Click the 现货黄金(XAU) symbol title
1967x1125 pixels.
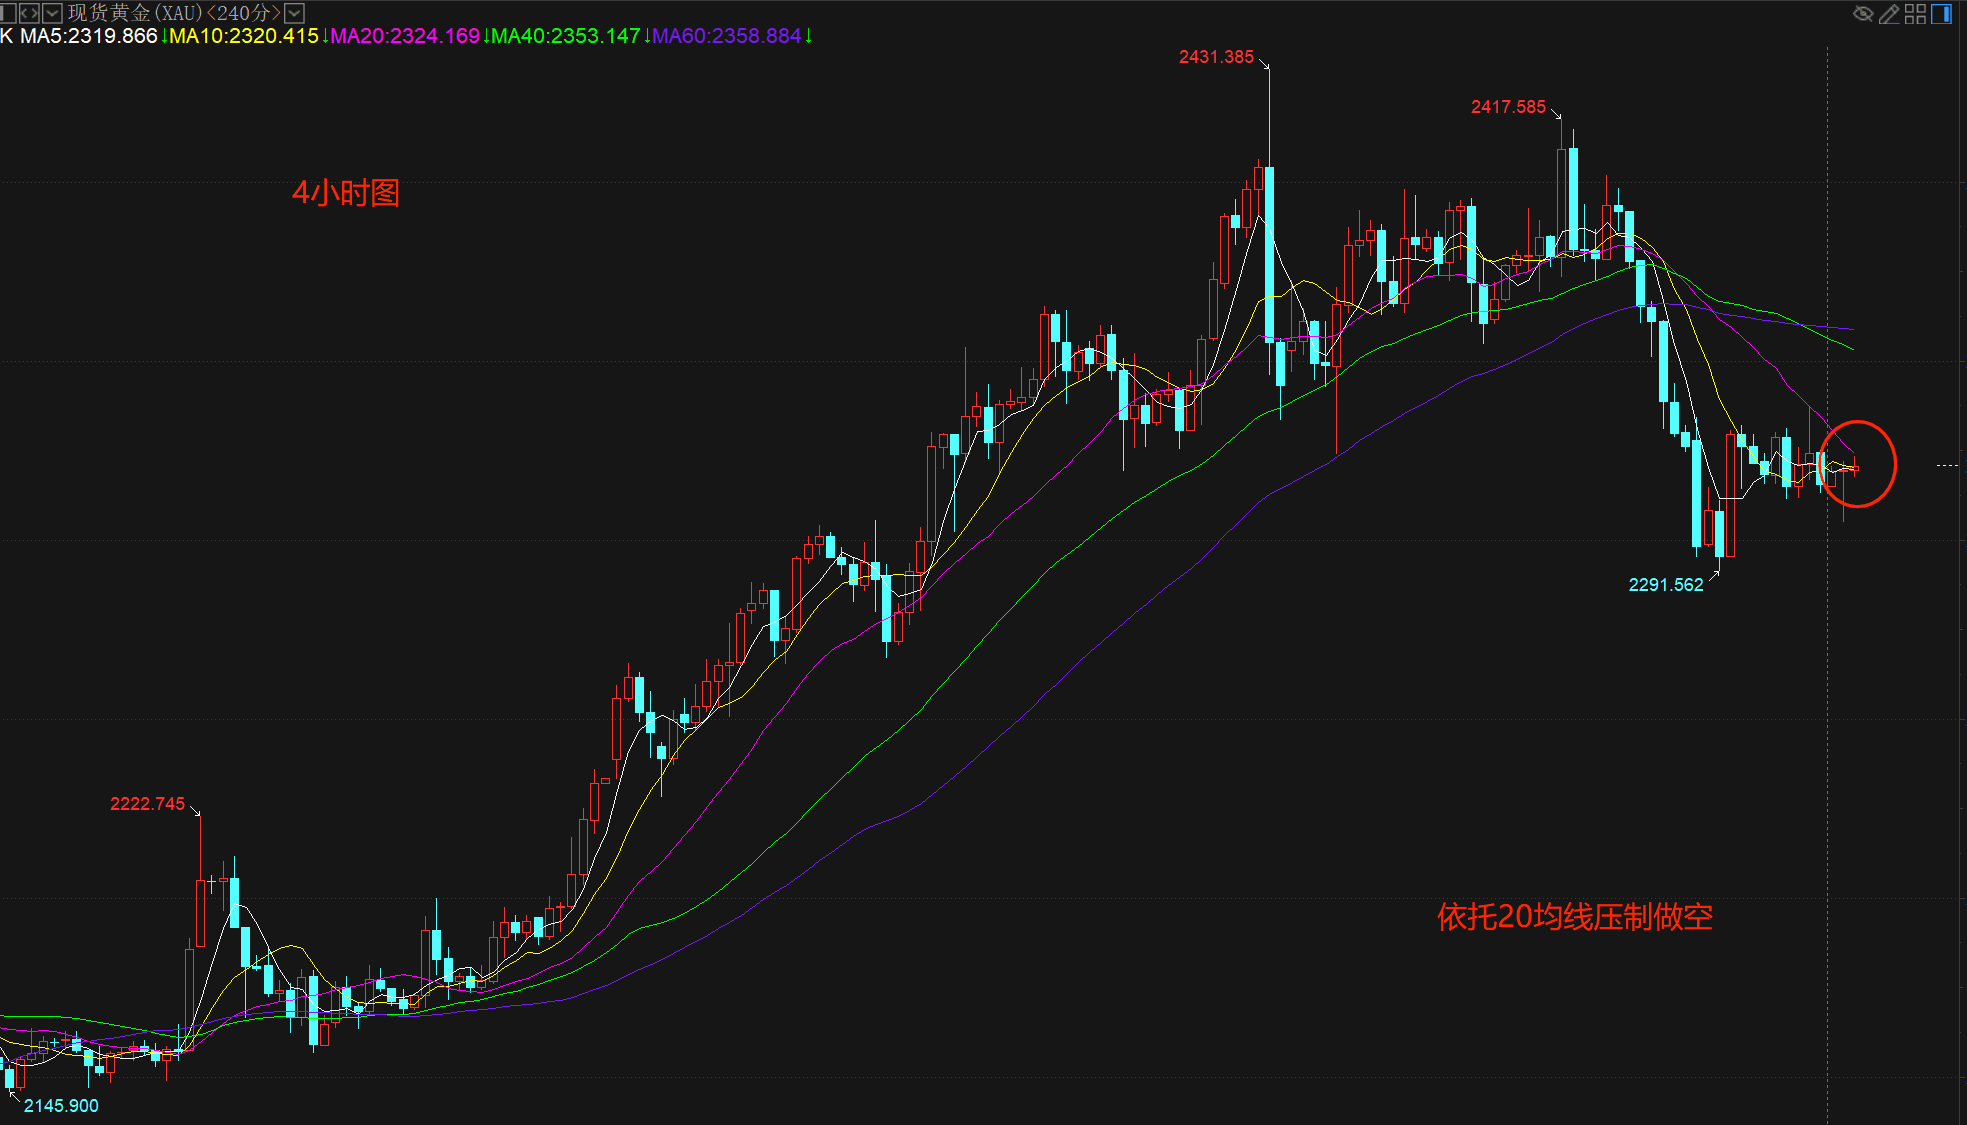135,13
